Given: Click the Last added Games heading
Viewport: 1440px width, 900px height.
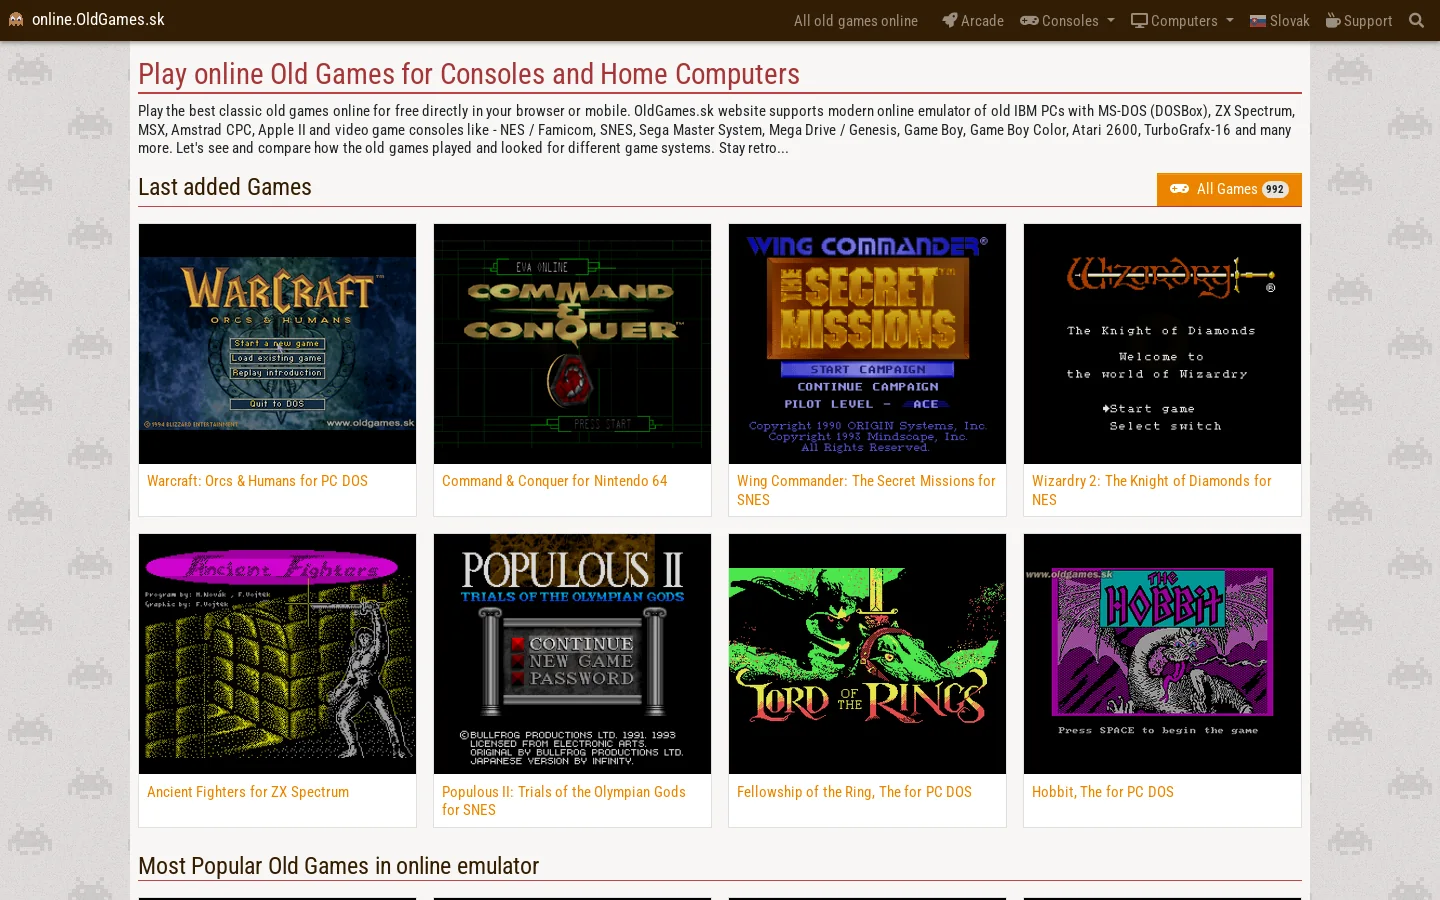Looking at the screenshot, I should 225,187.
